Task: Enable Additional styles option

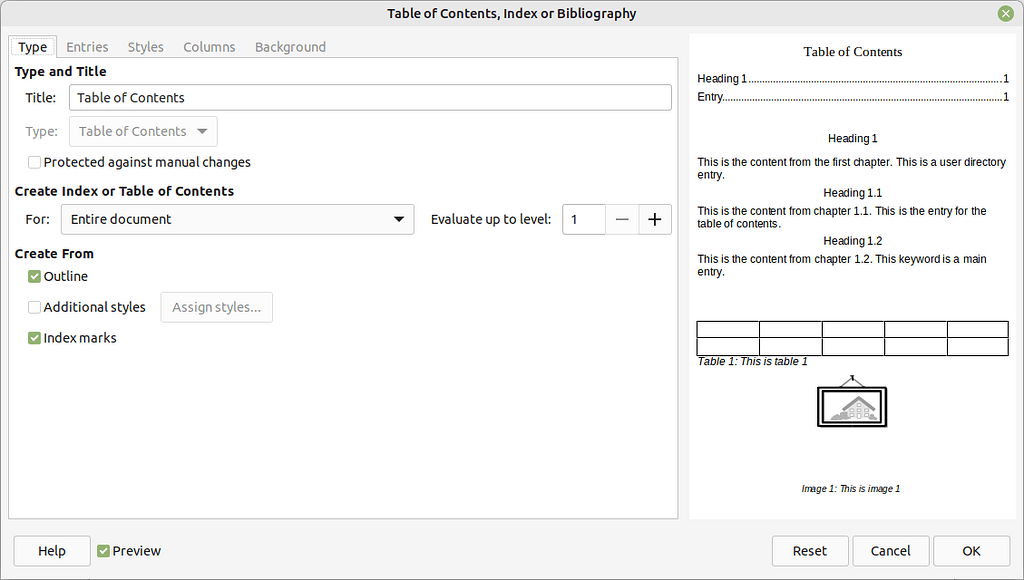Action: pyautogui.click(x=34, y=307)
